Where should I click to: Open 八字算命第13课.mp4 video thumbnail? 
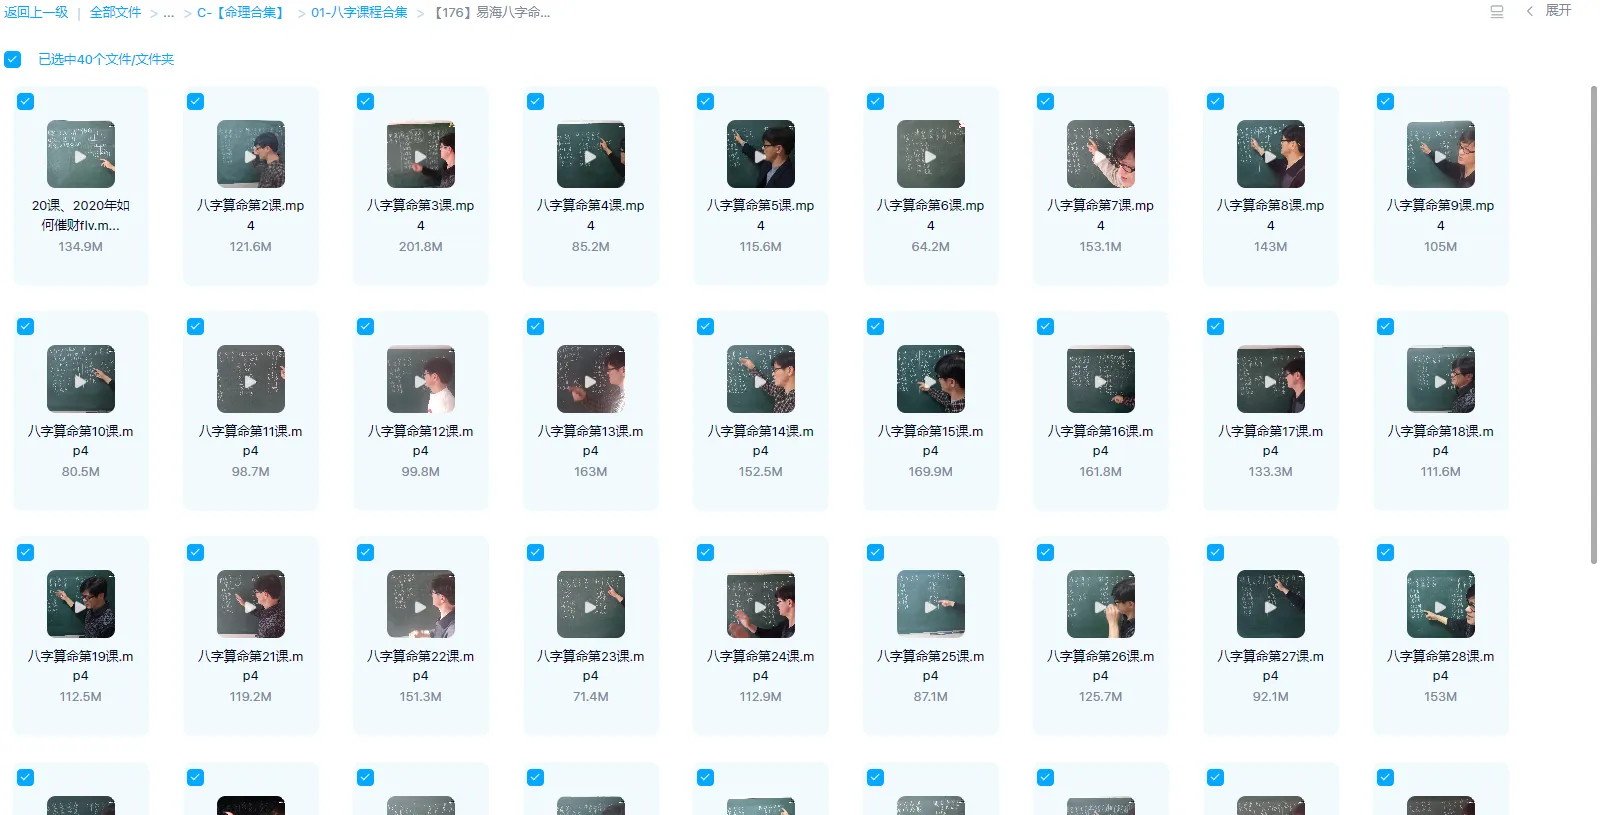[x=590, y=380]
